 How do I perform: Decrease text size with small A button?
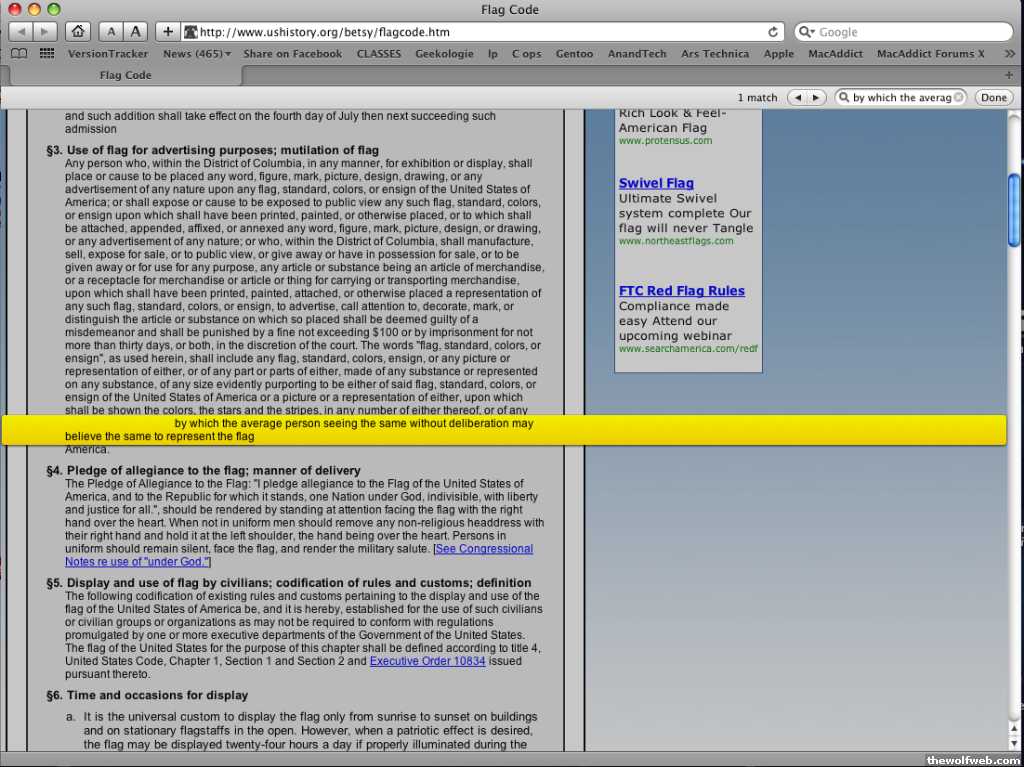110,32
